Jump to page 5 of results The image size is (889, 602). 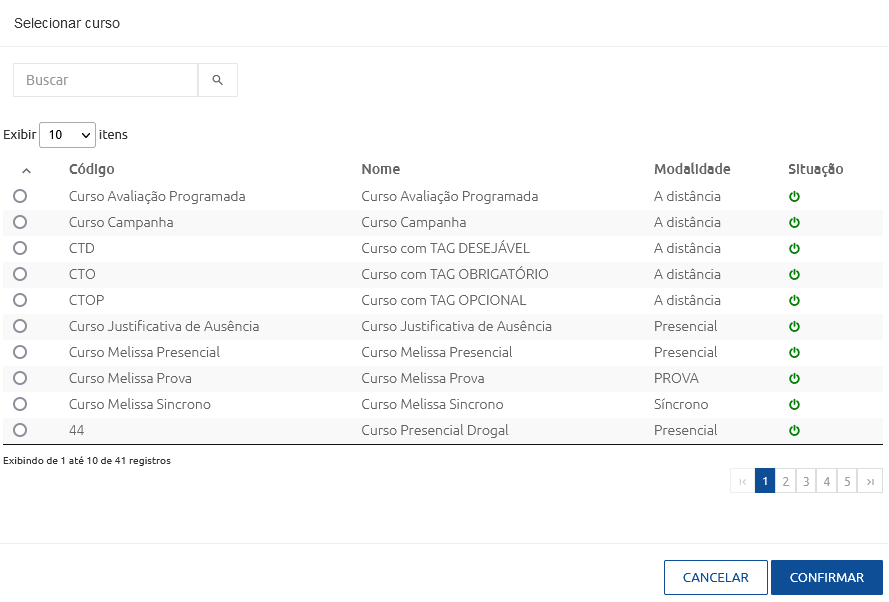tap(847, 481)
